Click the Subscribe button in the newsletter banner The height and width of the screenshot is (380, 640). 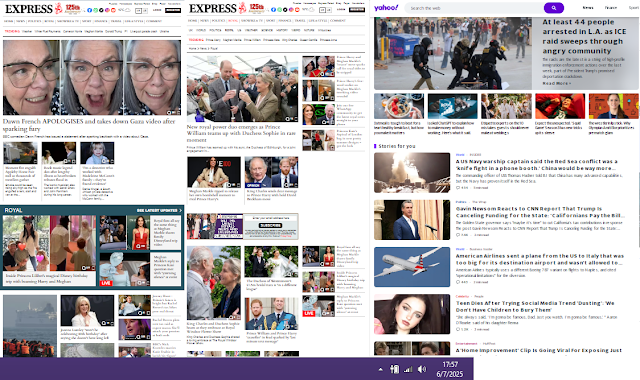[x=270, y=225]
